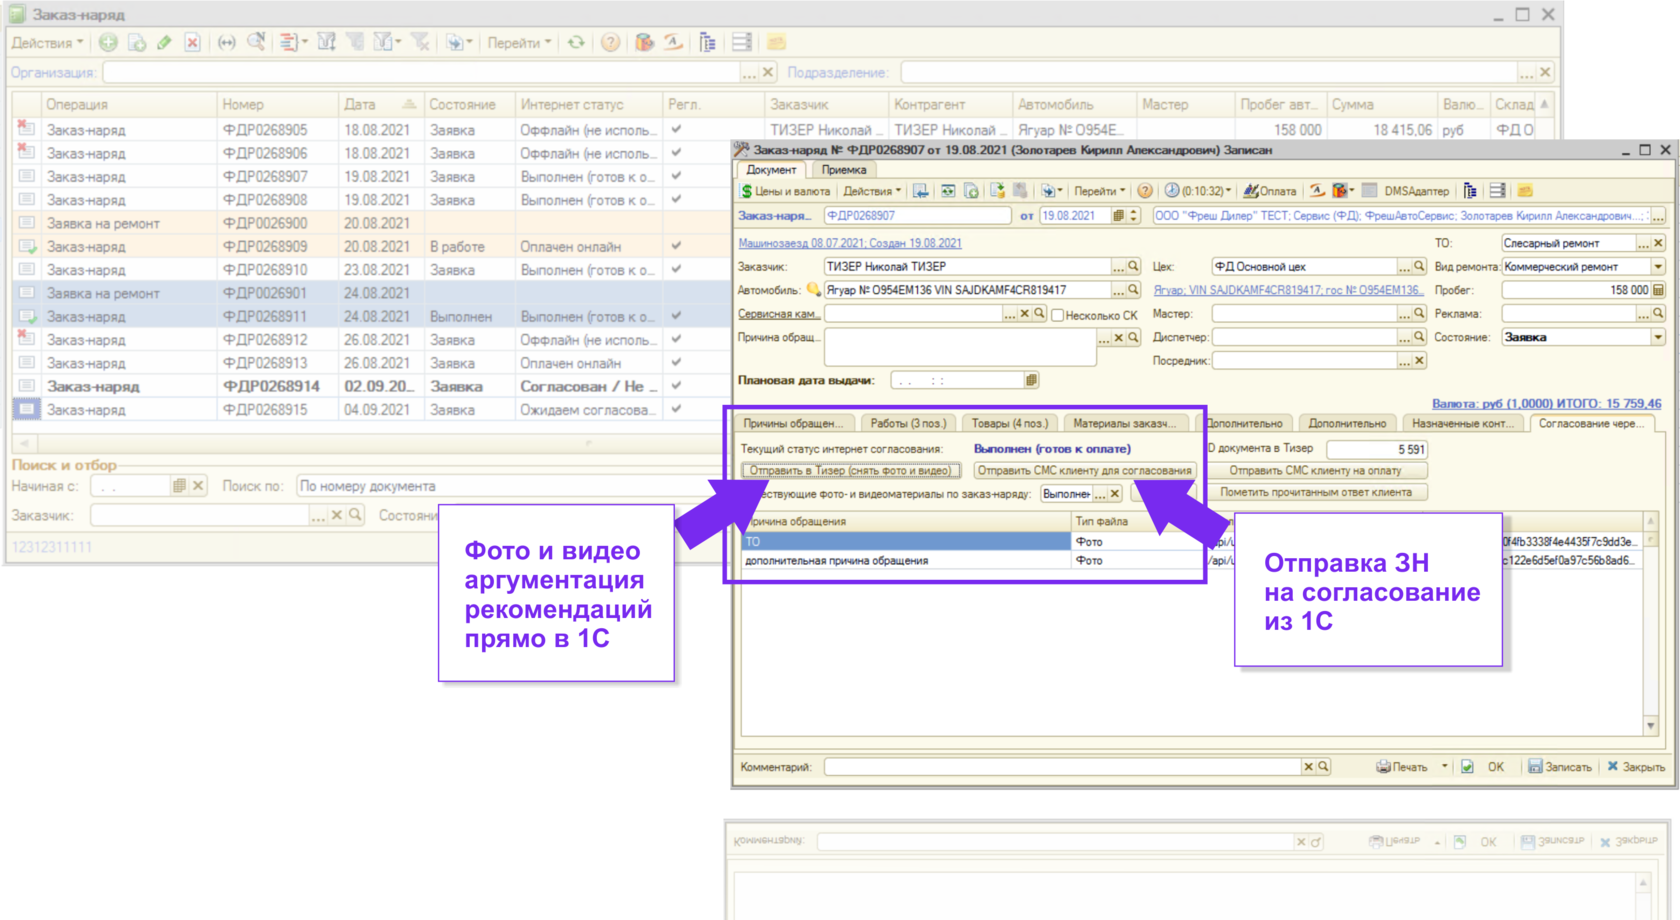1680x920 pixels.
Task: Click the ID документа в Тизер field
Action: tap(1377, 449)
